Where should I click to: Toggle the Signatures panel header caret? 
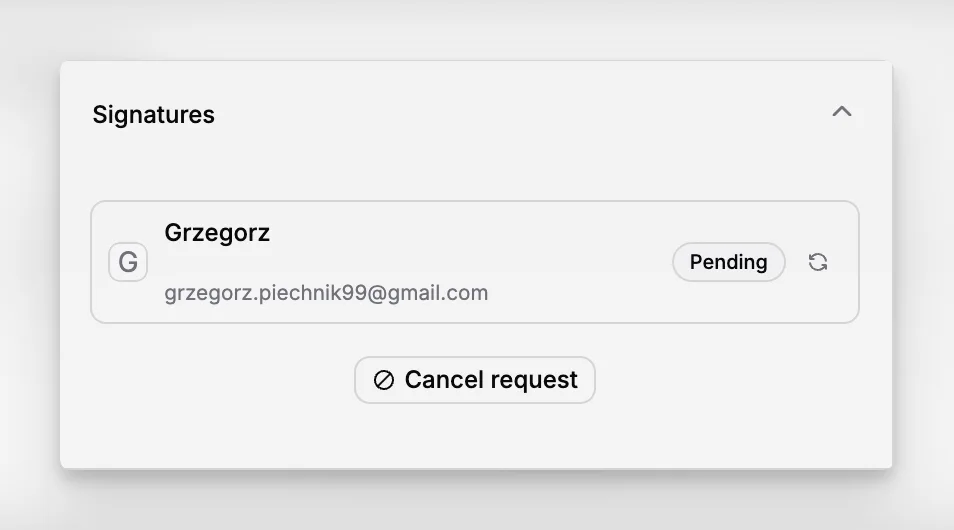841,112
